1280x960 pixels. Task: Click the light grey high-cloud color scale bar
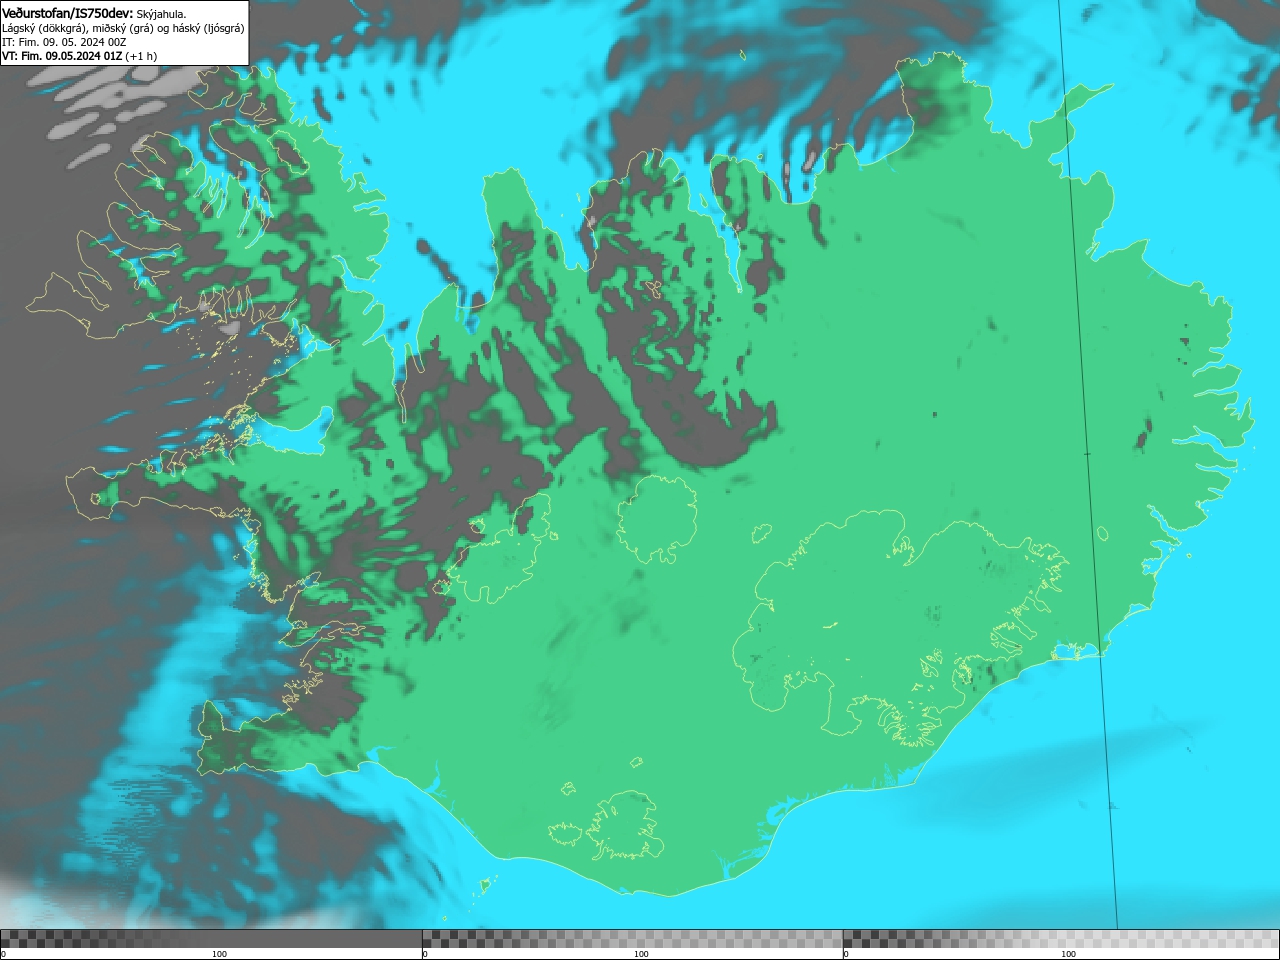click(x=1061, y=938)
